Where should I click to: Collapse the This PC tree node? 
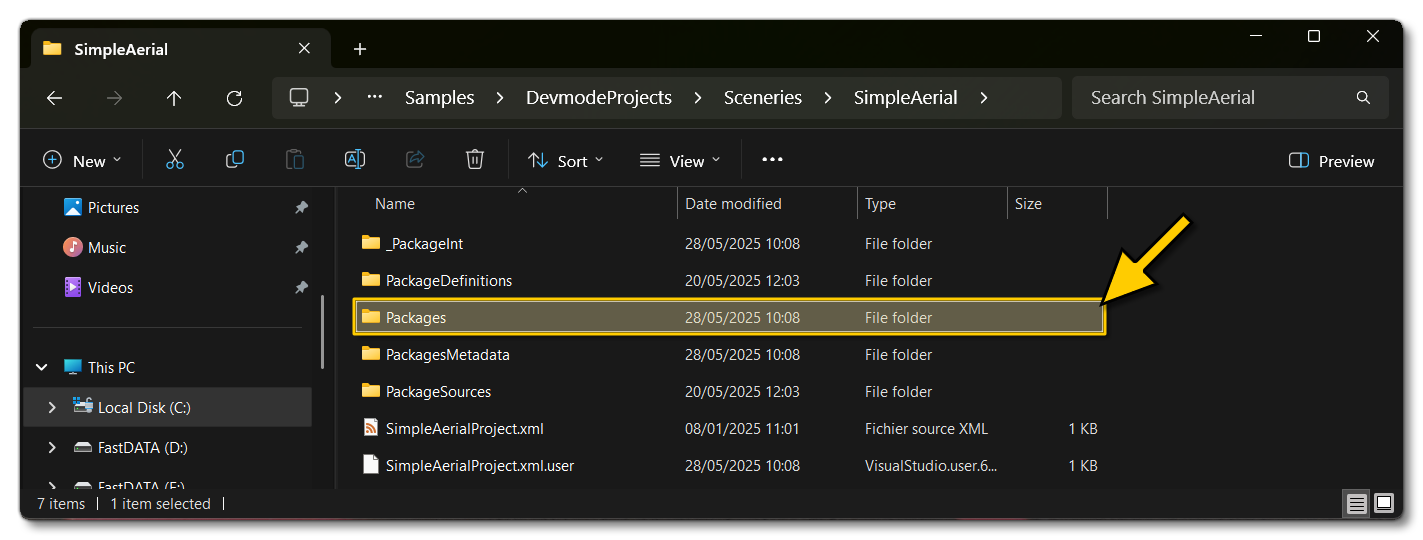pos(42,368)
